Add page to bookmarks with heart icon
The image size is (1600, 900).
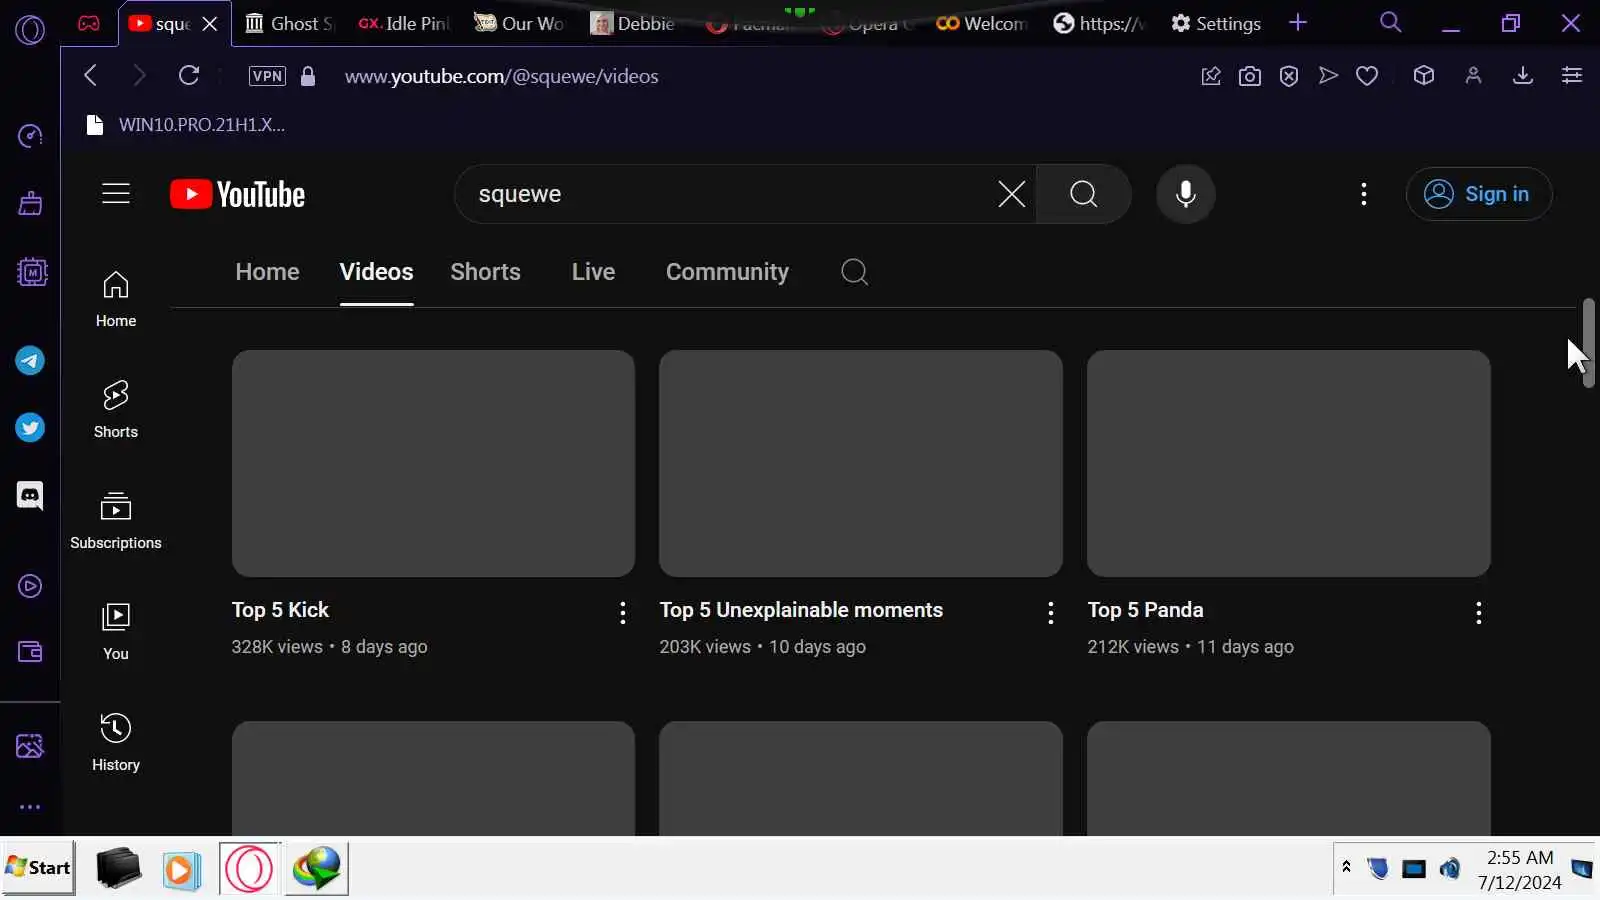[x=1367, y=76]
